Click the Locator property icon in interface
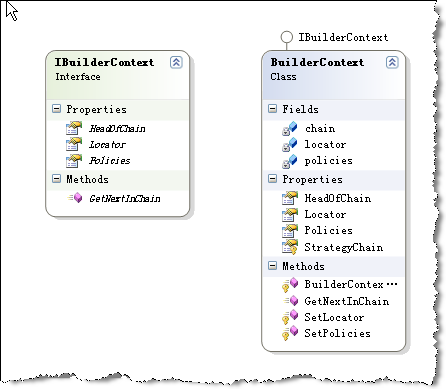This screenshot has width=446, height=389. (74, 144)
